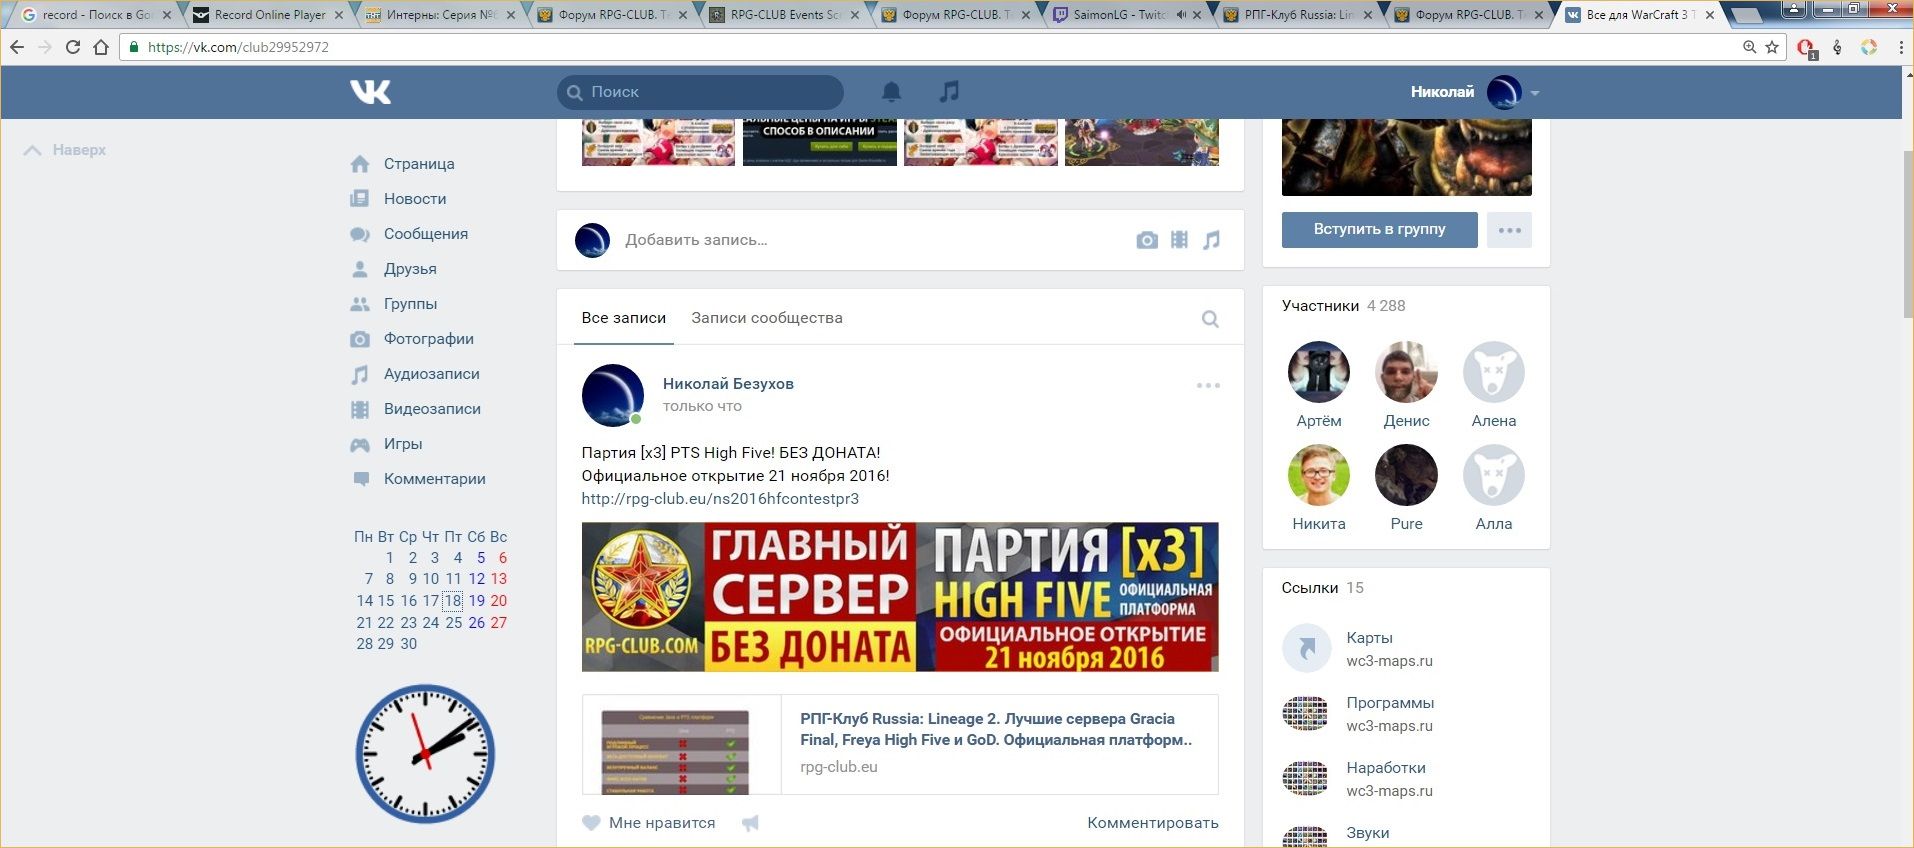Open the VK logo home link
Image resolution: width=1914 pixels, height=848 pixels.
tap(370, 92)
